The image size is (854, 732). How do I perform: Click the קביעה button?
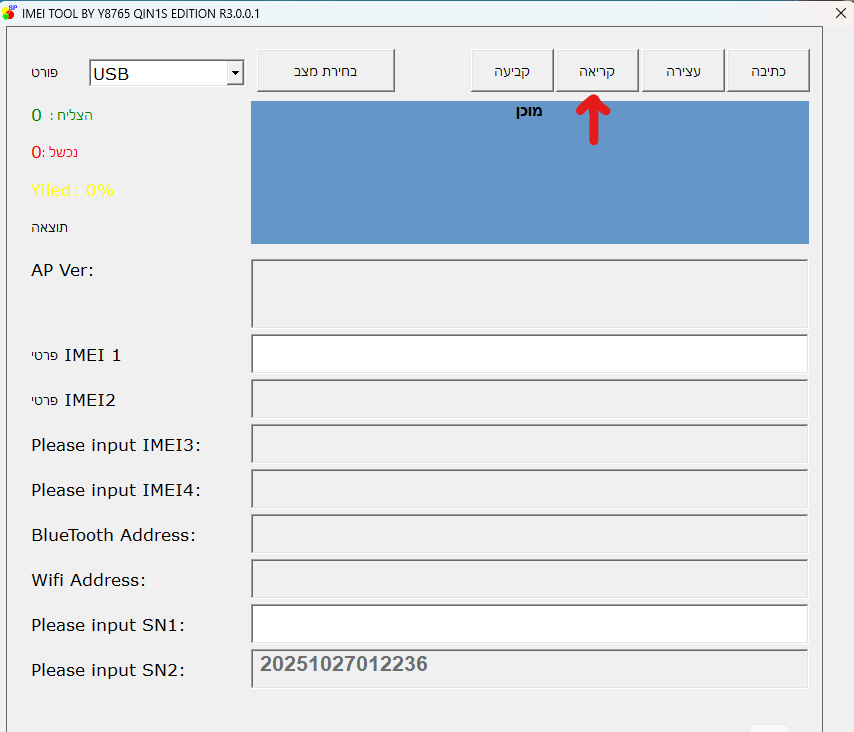click(512, 71)
